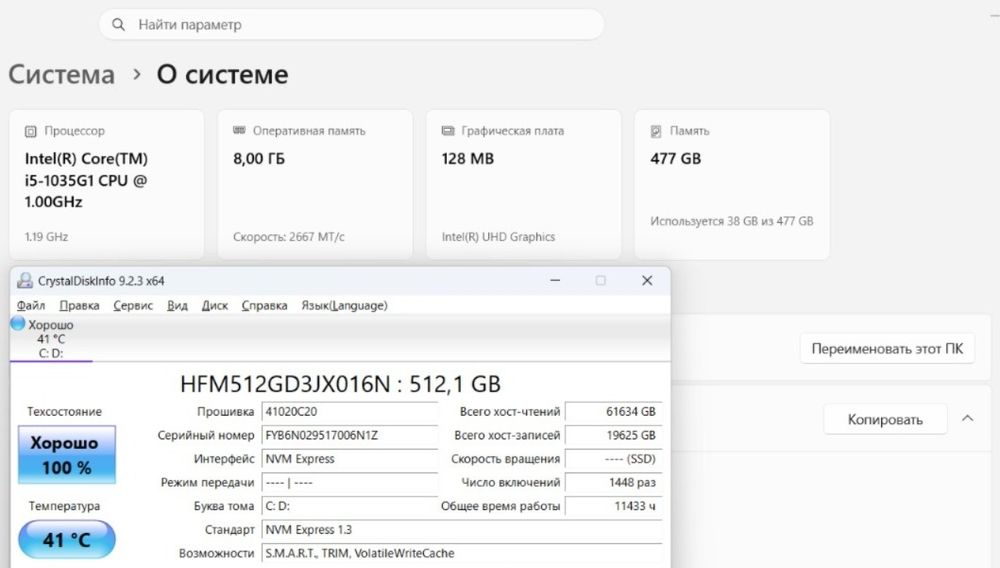Image resolution: width=1000 pixels, height=568 pixels.
Task: Click the 'Хорошо 100 %' health status button
Action: (x=67, y=455)
